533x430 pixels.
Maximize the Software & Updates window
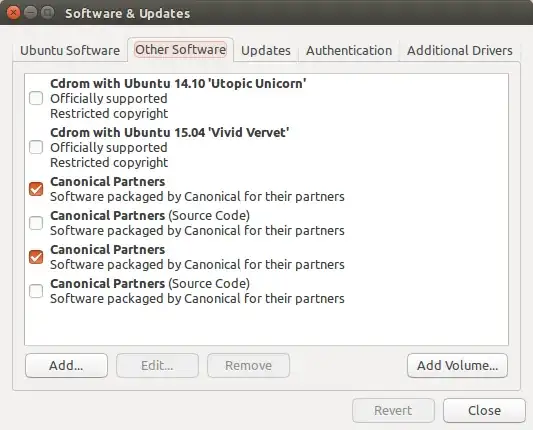coord(47,13)
